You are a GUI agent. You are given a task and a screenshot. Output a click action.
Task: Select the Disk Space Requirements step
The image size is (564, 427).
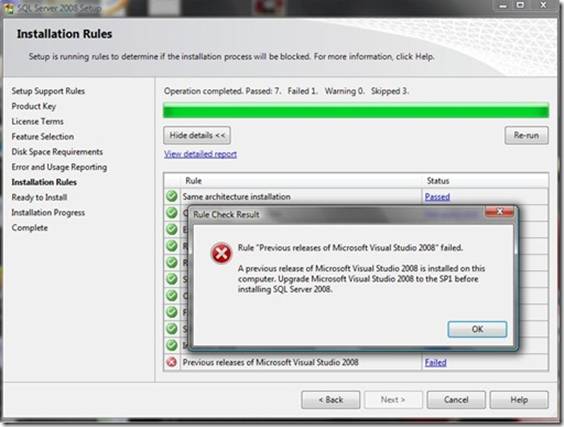tap(57, 152)
